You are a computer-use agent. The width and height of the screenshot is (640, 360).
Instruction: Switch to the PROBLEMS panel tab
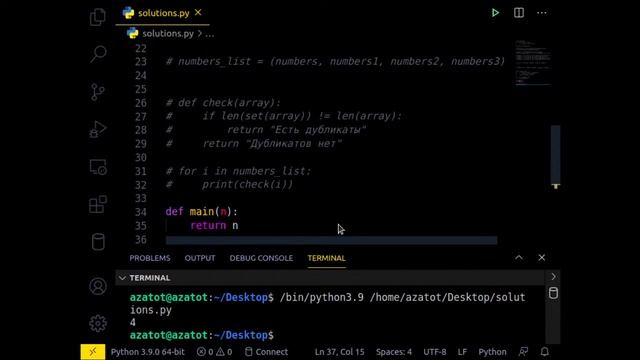[150, 258]
